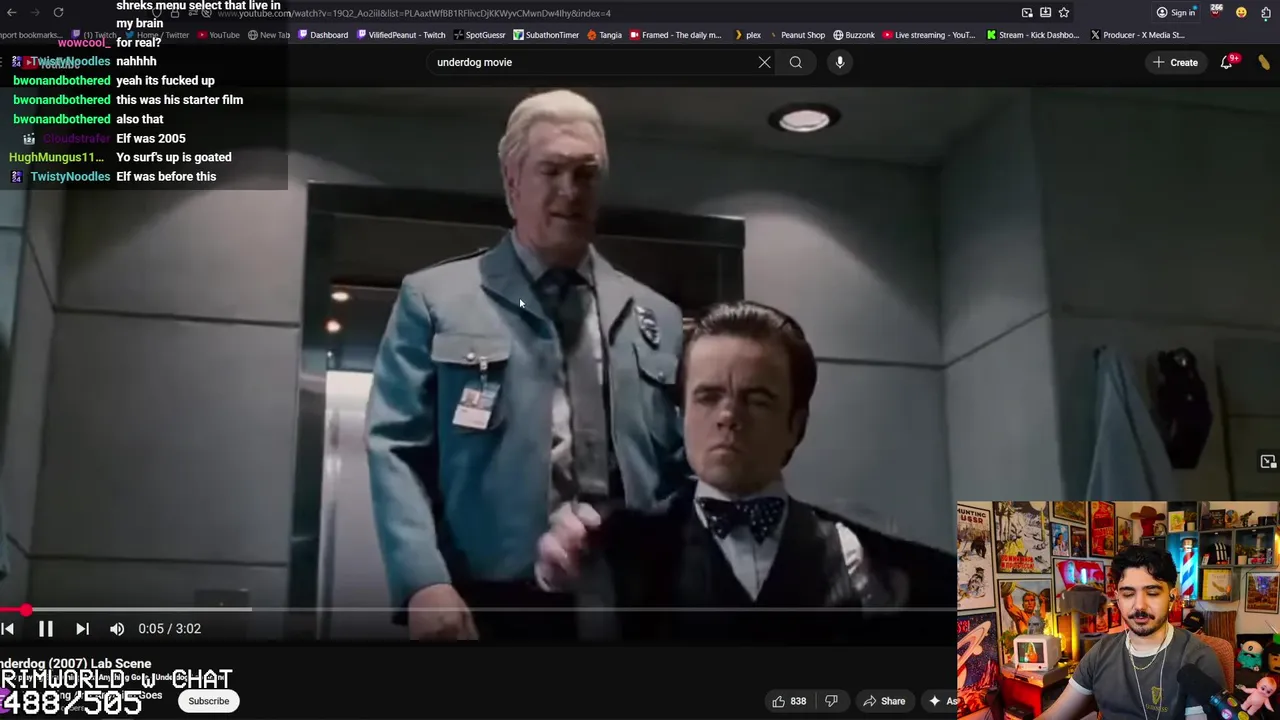Skip to the next video in playlist
Viewport: 1280px width, 720px height.
(82, 629)
